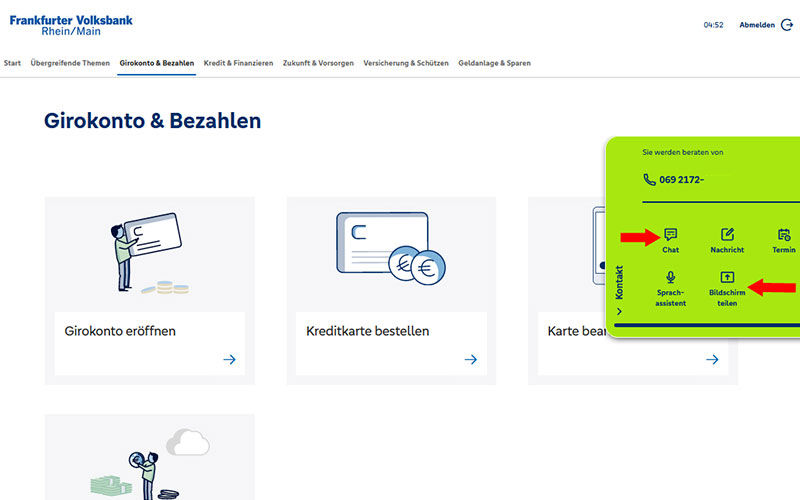Open the Start menu item
800x500 pixels.
(12, 63)
